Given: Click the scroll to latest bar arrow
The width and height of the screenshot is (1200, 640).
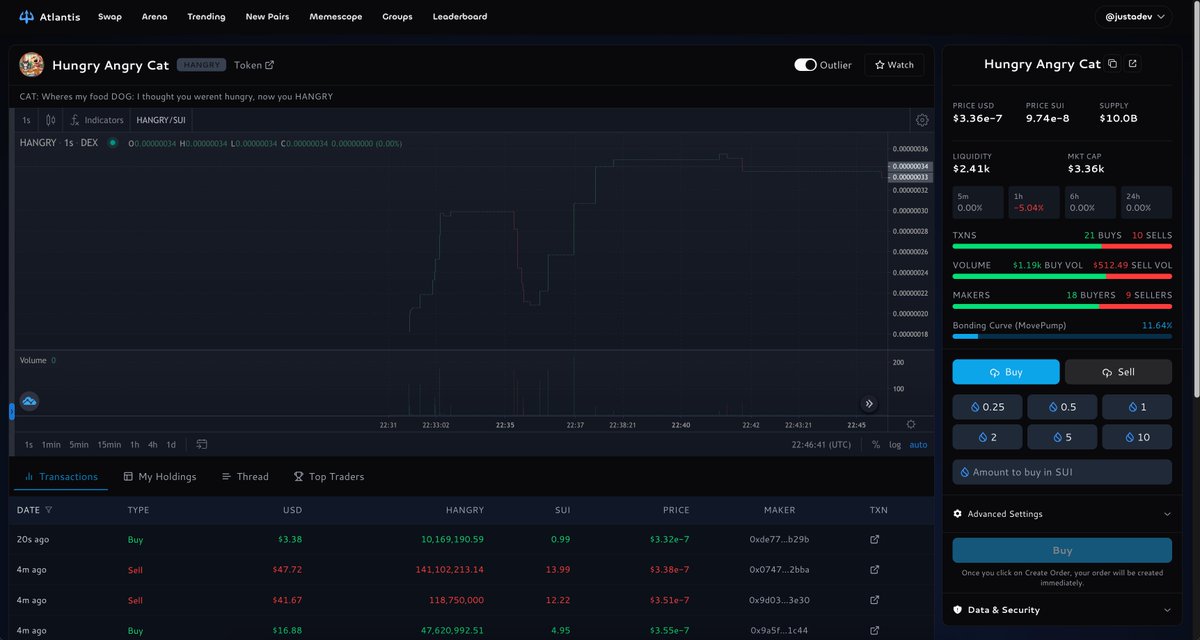Looking at the screenshot, I should click(x=869, y=404).
